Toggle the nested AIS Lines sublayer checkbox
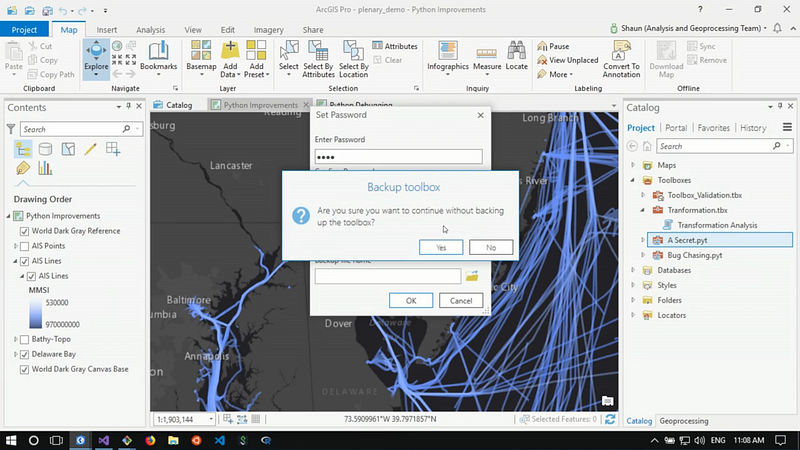The image size is (800, 450). pos(31,276)
